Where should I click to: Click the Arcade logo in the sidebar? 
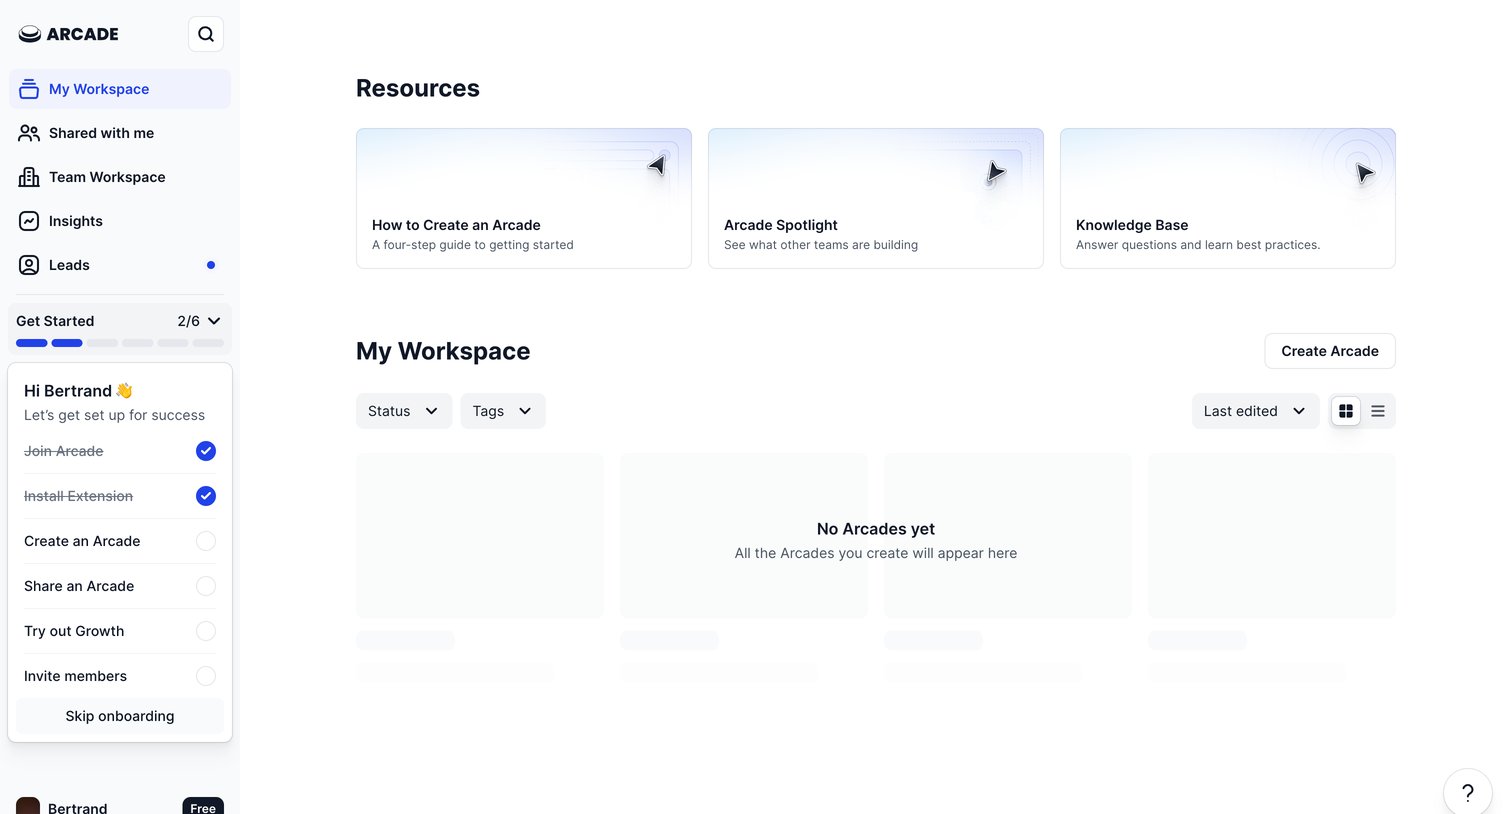point(68,34)
